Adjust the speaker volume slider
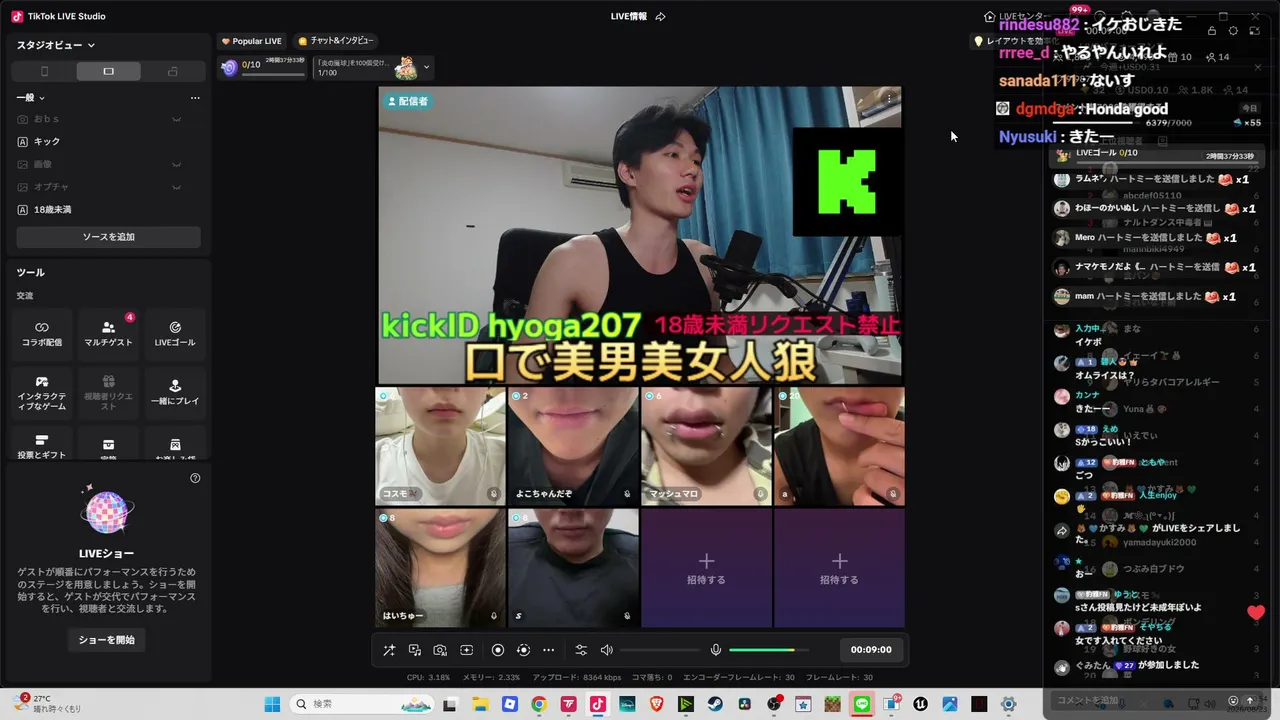Image resolution: width=1280 pixels, height=720 pixels. coord(660,650)
